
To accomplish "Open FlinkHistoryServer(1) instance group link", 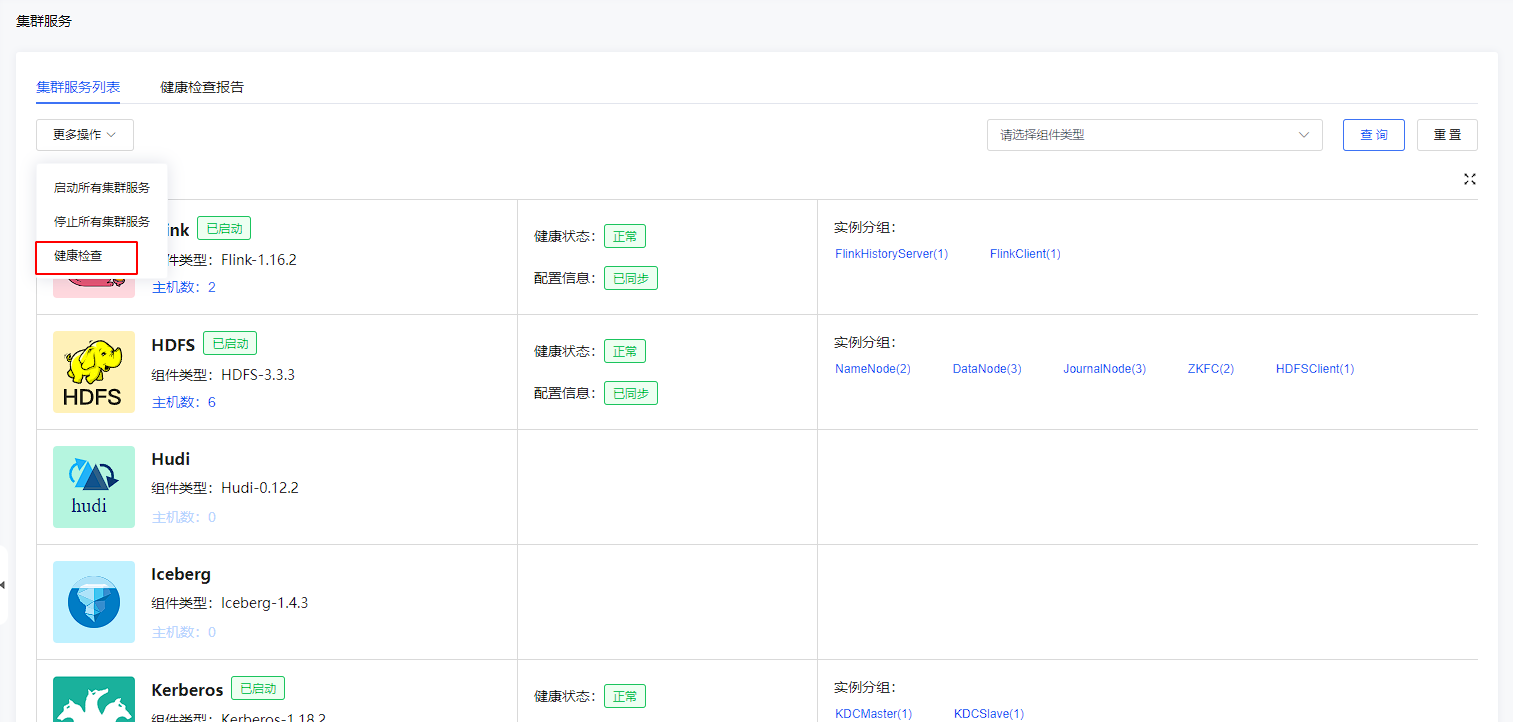I will (891, 254).
